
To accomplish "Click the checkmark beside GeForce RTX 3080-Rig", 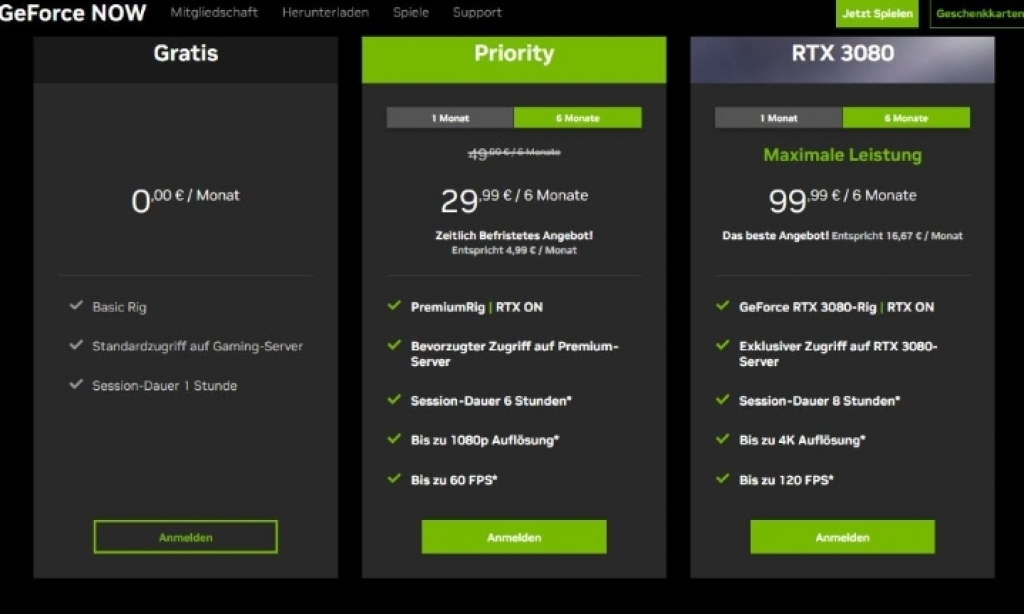I will (722, 306).
